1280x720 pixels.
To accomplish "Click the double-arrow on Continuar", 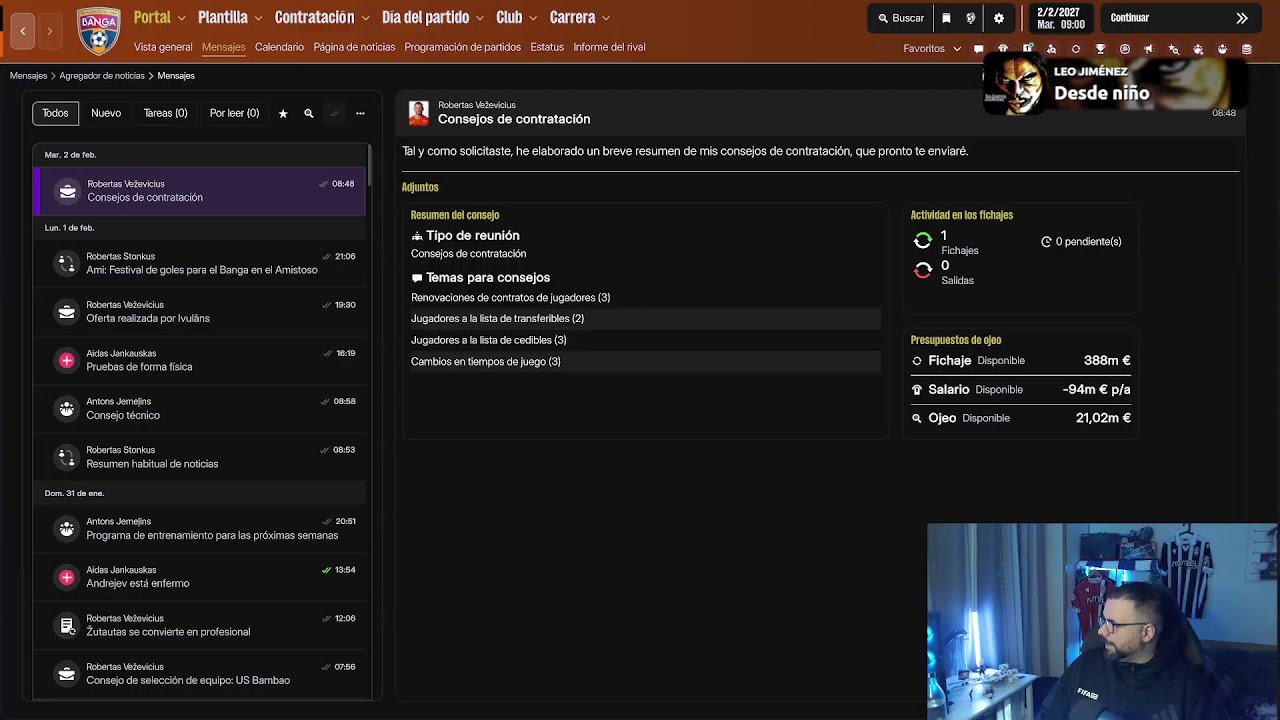I will coord(1242,18).
